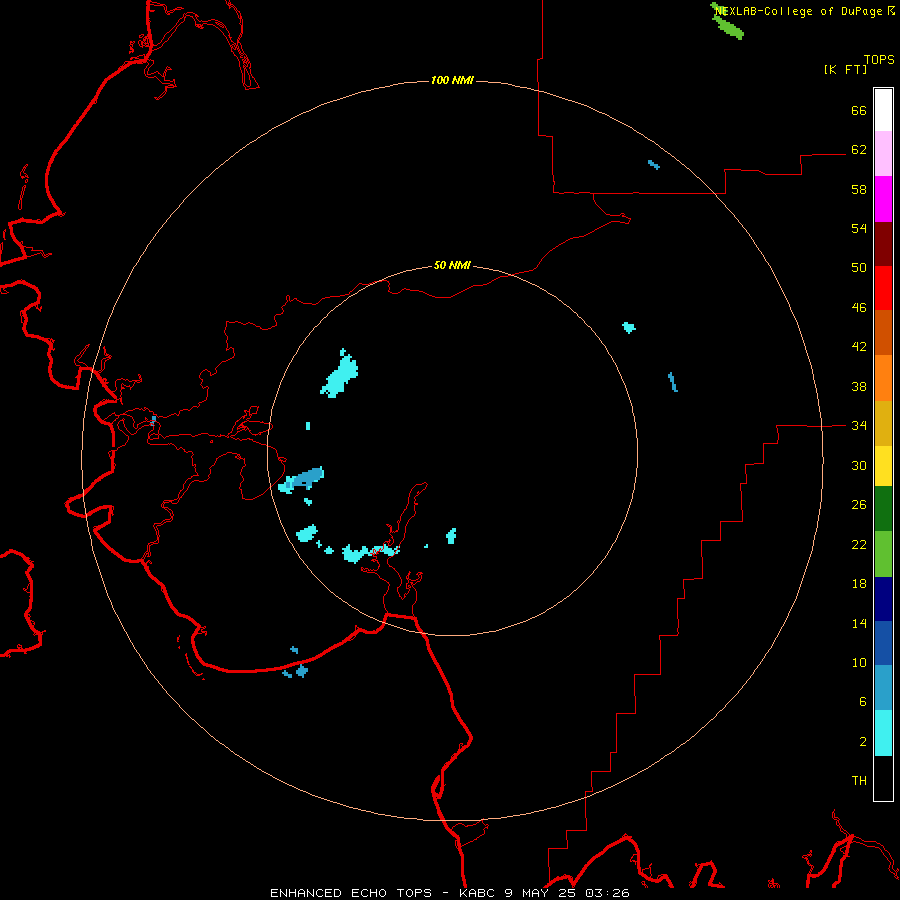Pick the light blue legend swatch
Viewport: 900px width, 900px height.
883,688
